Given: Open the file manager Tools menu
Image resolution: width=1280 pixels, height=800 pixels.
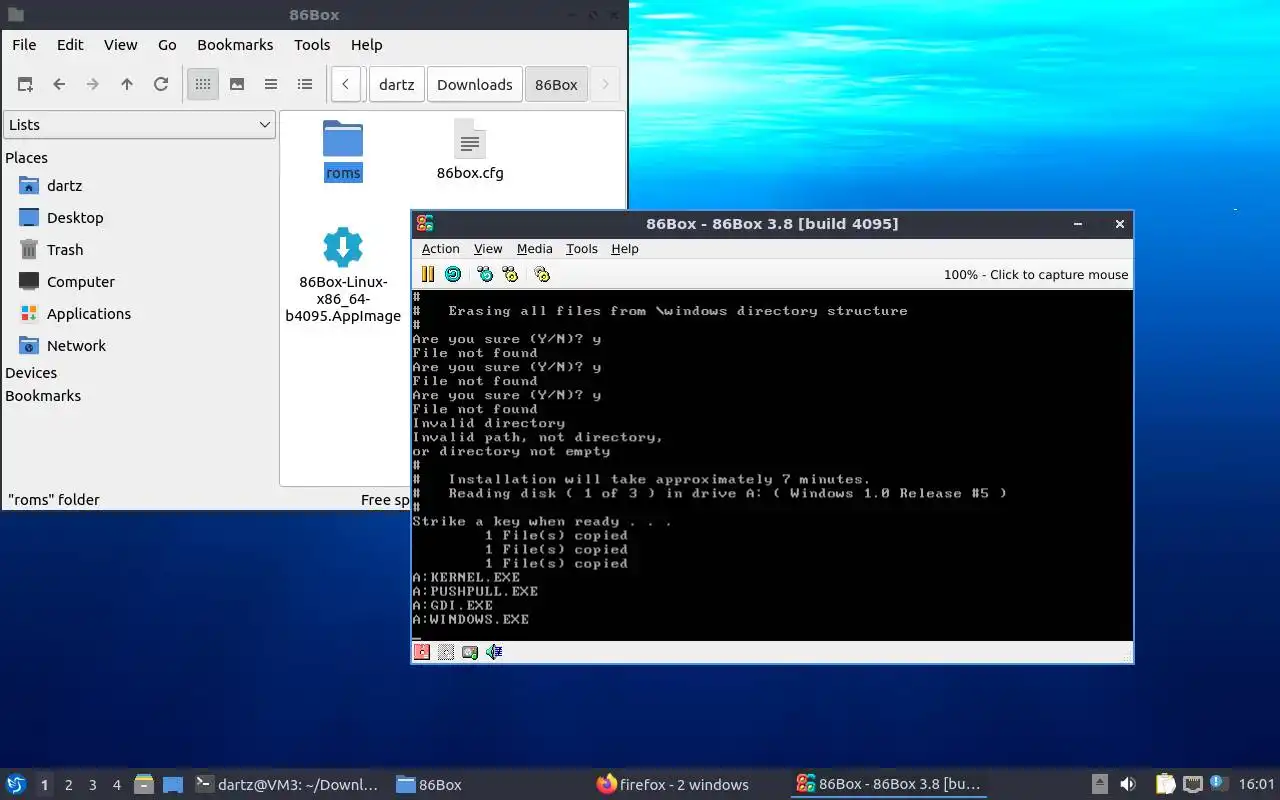Looking at the screenshot, I should tap(312, 45).
